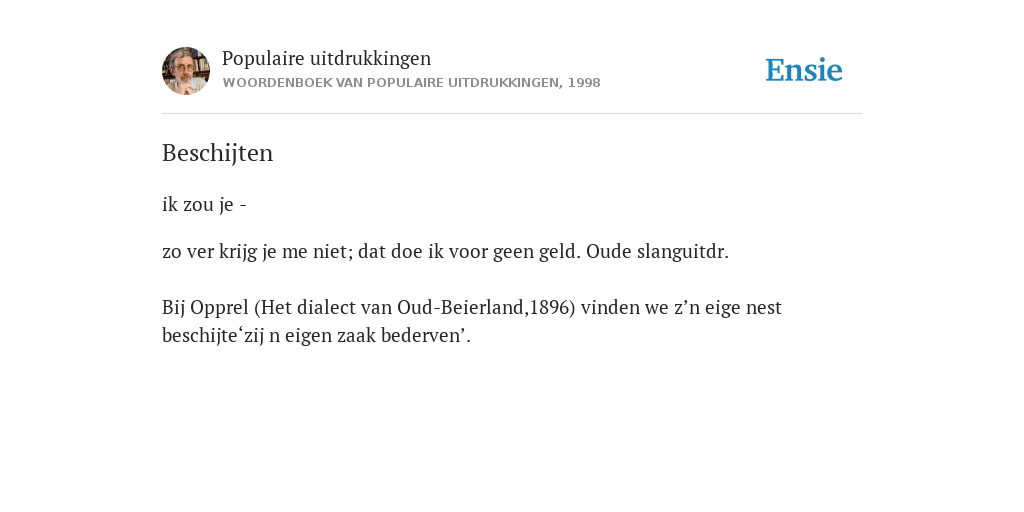Image resolution: width=1024 pixels, height=512 pixels.
Task: Click the words 'eigen zaak bederven'
Action: pyautogui.click(x=374, y=336)
